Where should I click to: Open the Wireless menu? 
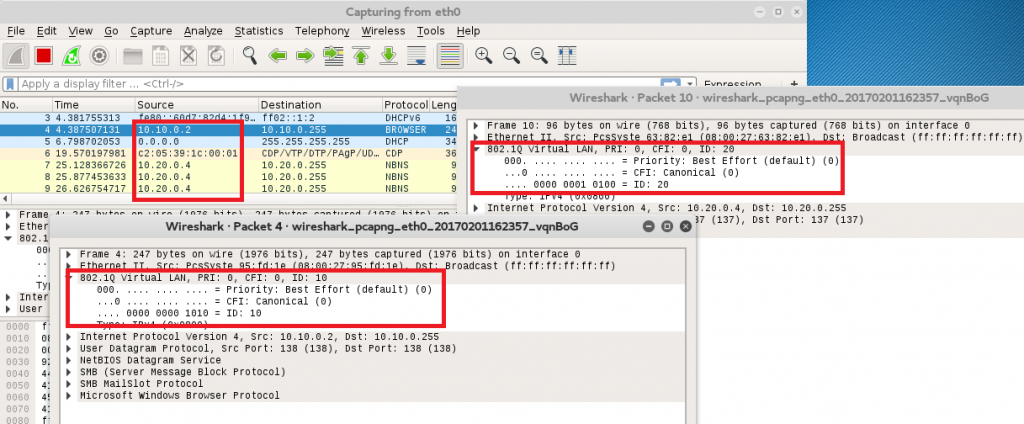click(383, 31)
